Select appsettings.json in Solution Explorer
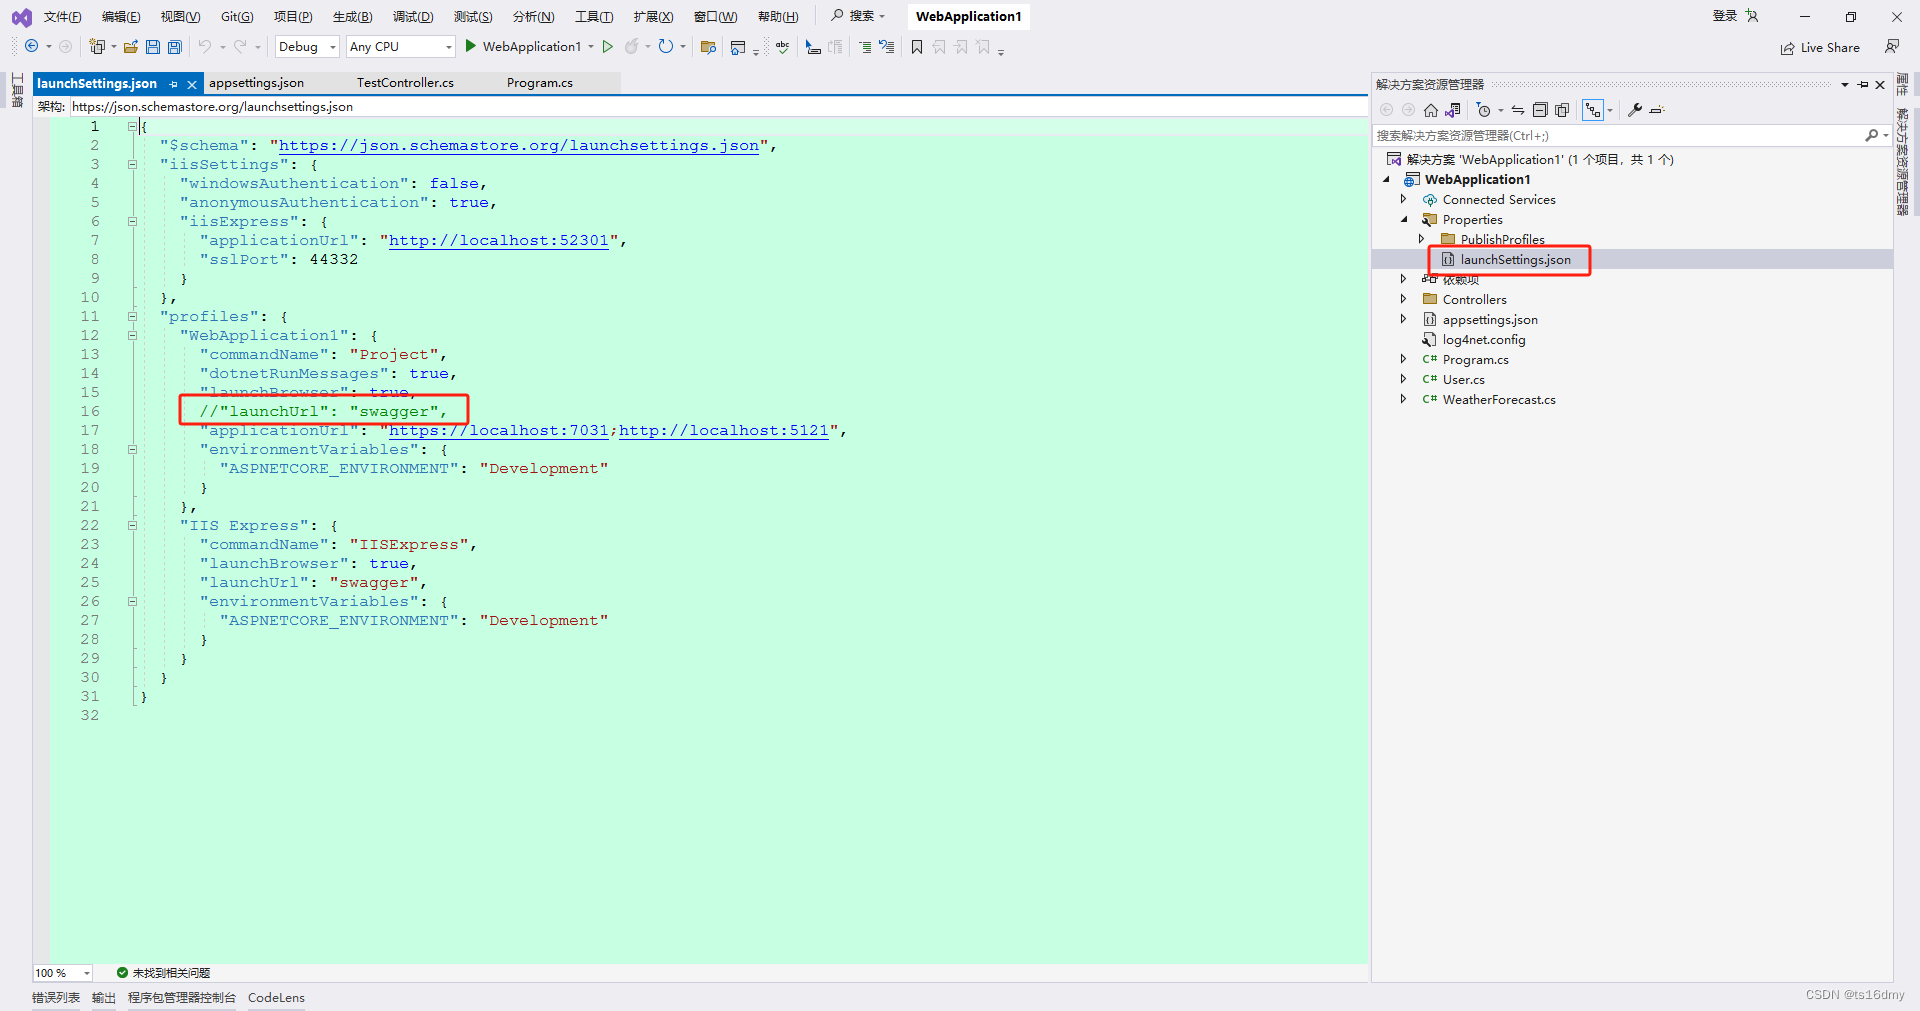Screen dimensions: 1920x1011 click(x=1490, y=320)
